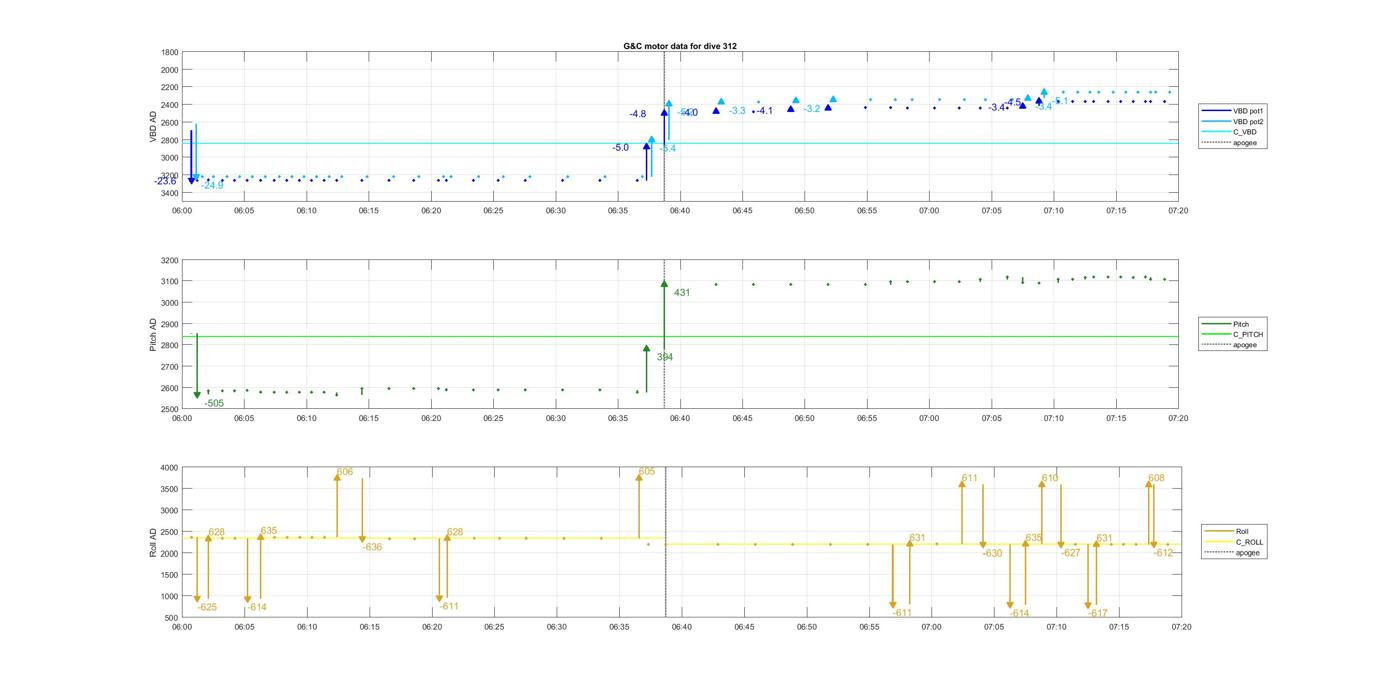Click the 'VBD AD' y-axis label

pos(154,127)
